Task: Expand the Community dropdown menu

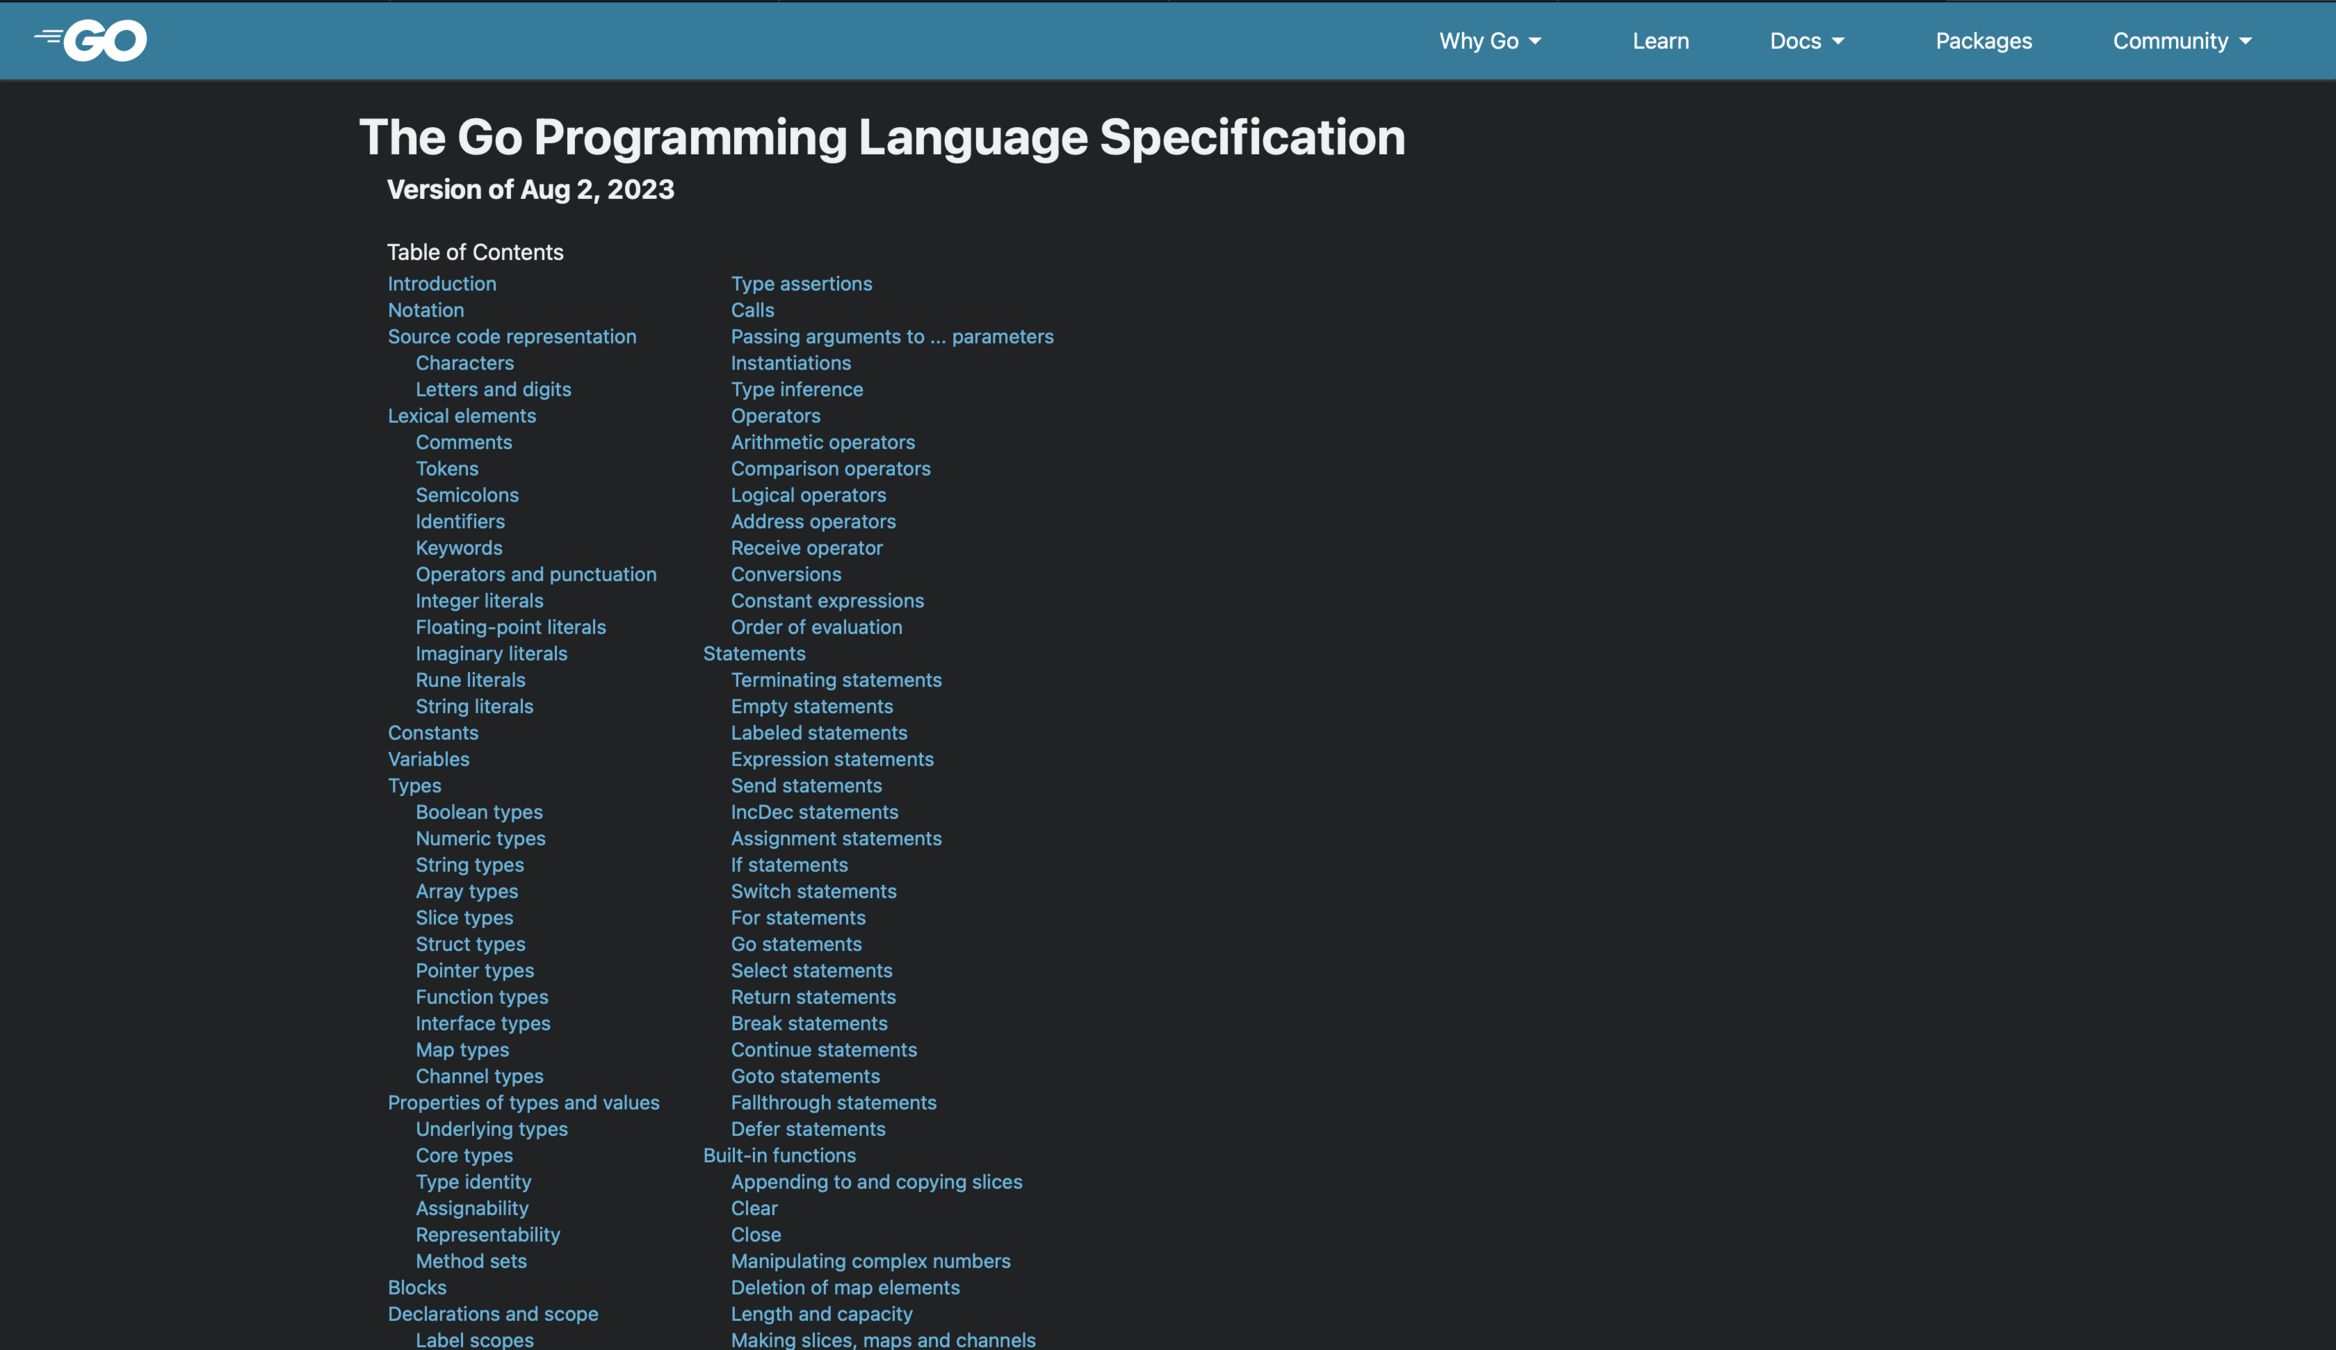Action: pos(2181,41)
